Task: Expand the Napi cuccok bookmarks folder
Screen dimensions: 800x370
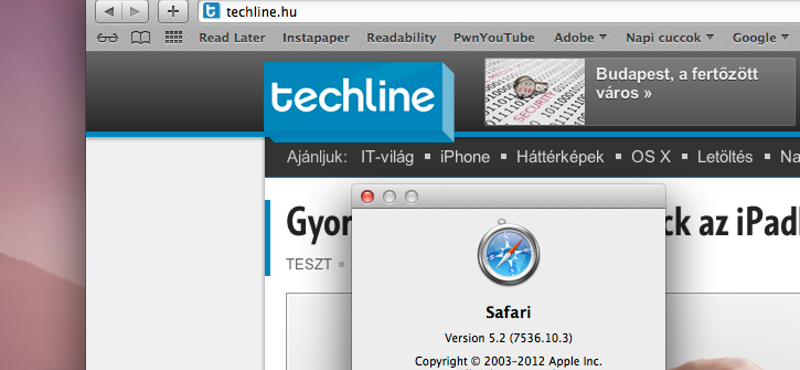Action: click(x=670, y=38)
